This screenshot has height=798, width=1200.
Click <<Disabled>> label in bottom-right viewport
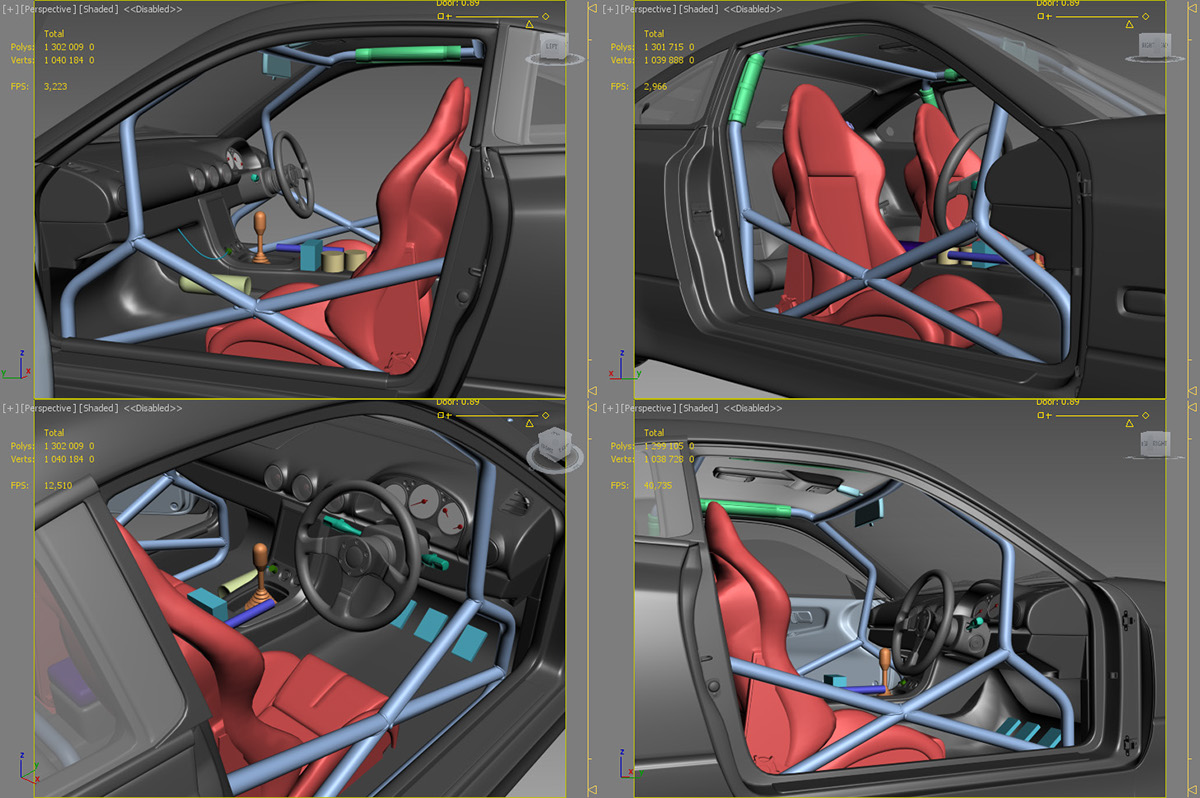pyautogui.click(x=753, y=408)
